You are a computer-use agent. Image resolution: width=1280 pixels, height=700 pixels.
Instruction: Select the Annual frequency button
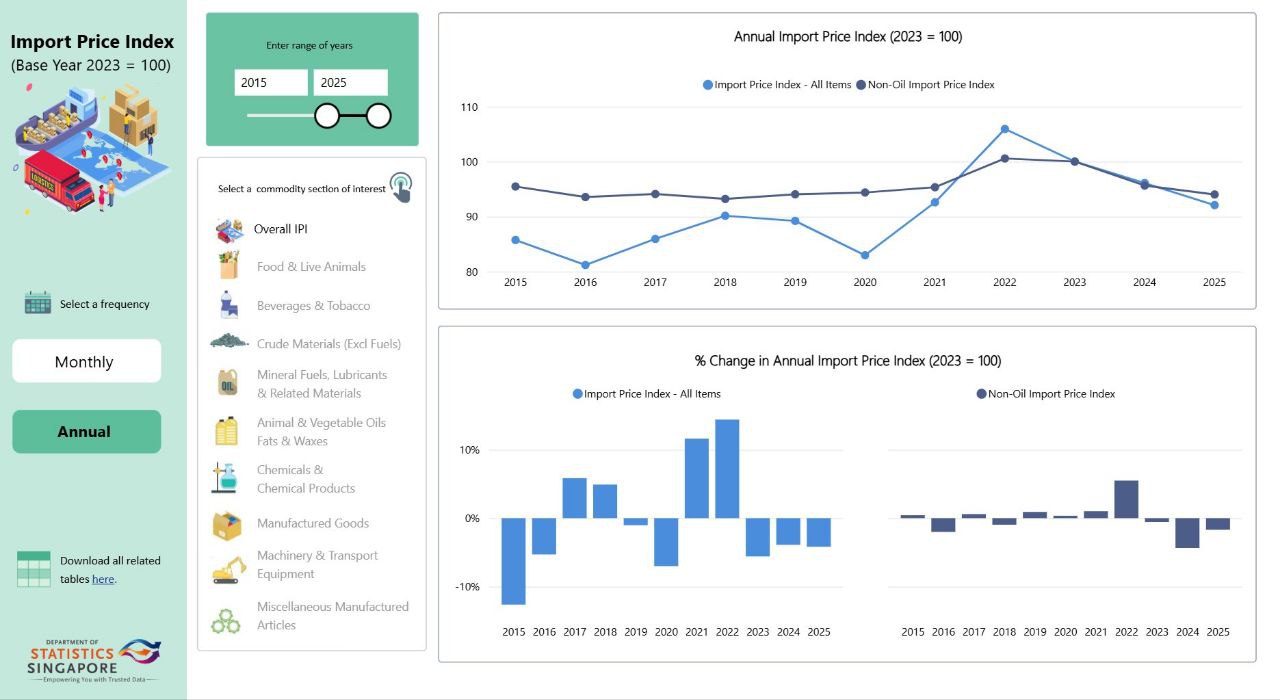[86, 432]
